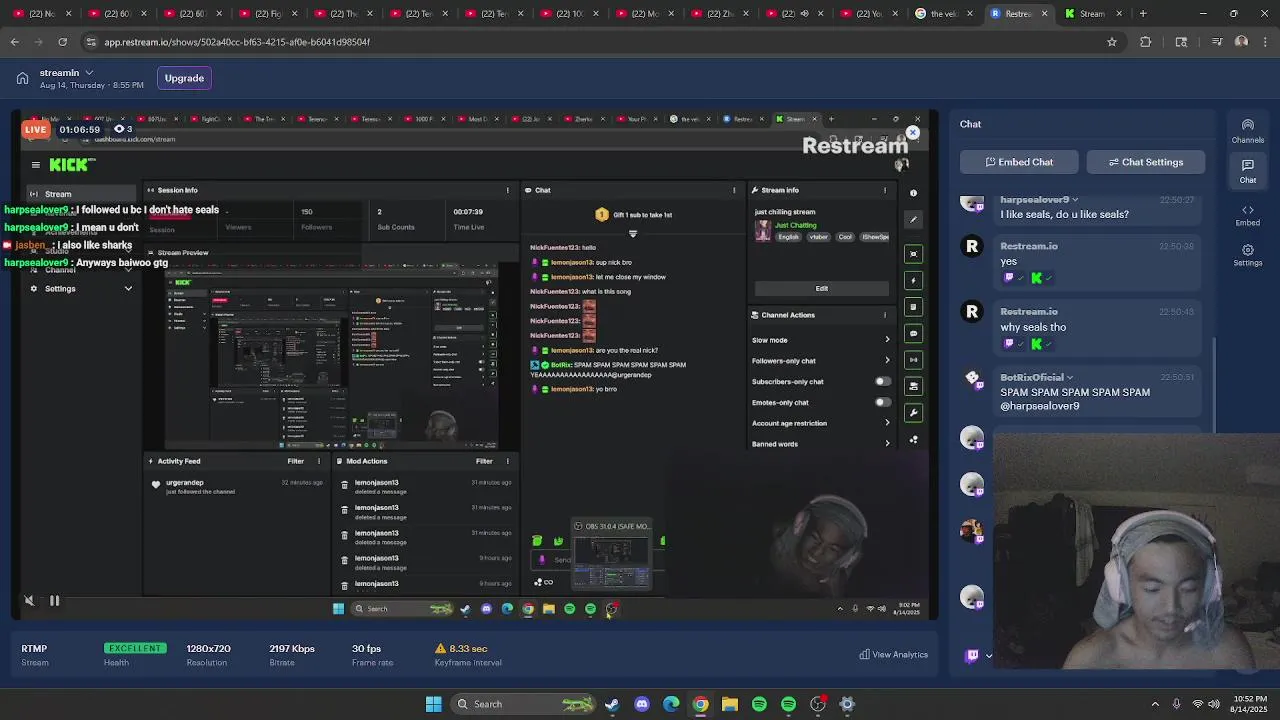Click the EXCELLENT health badge

(x=134, y=648)
